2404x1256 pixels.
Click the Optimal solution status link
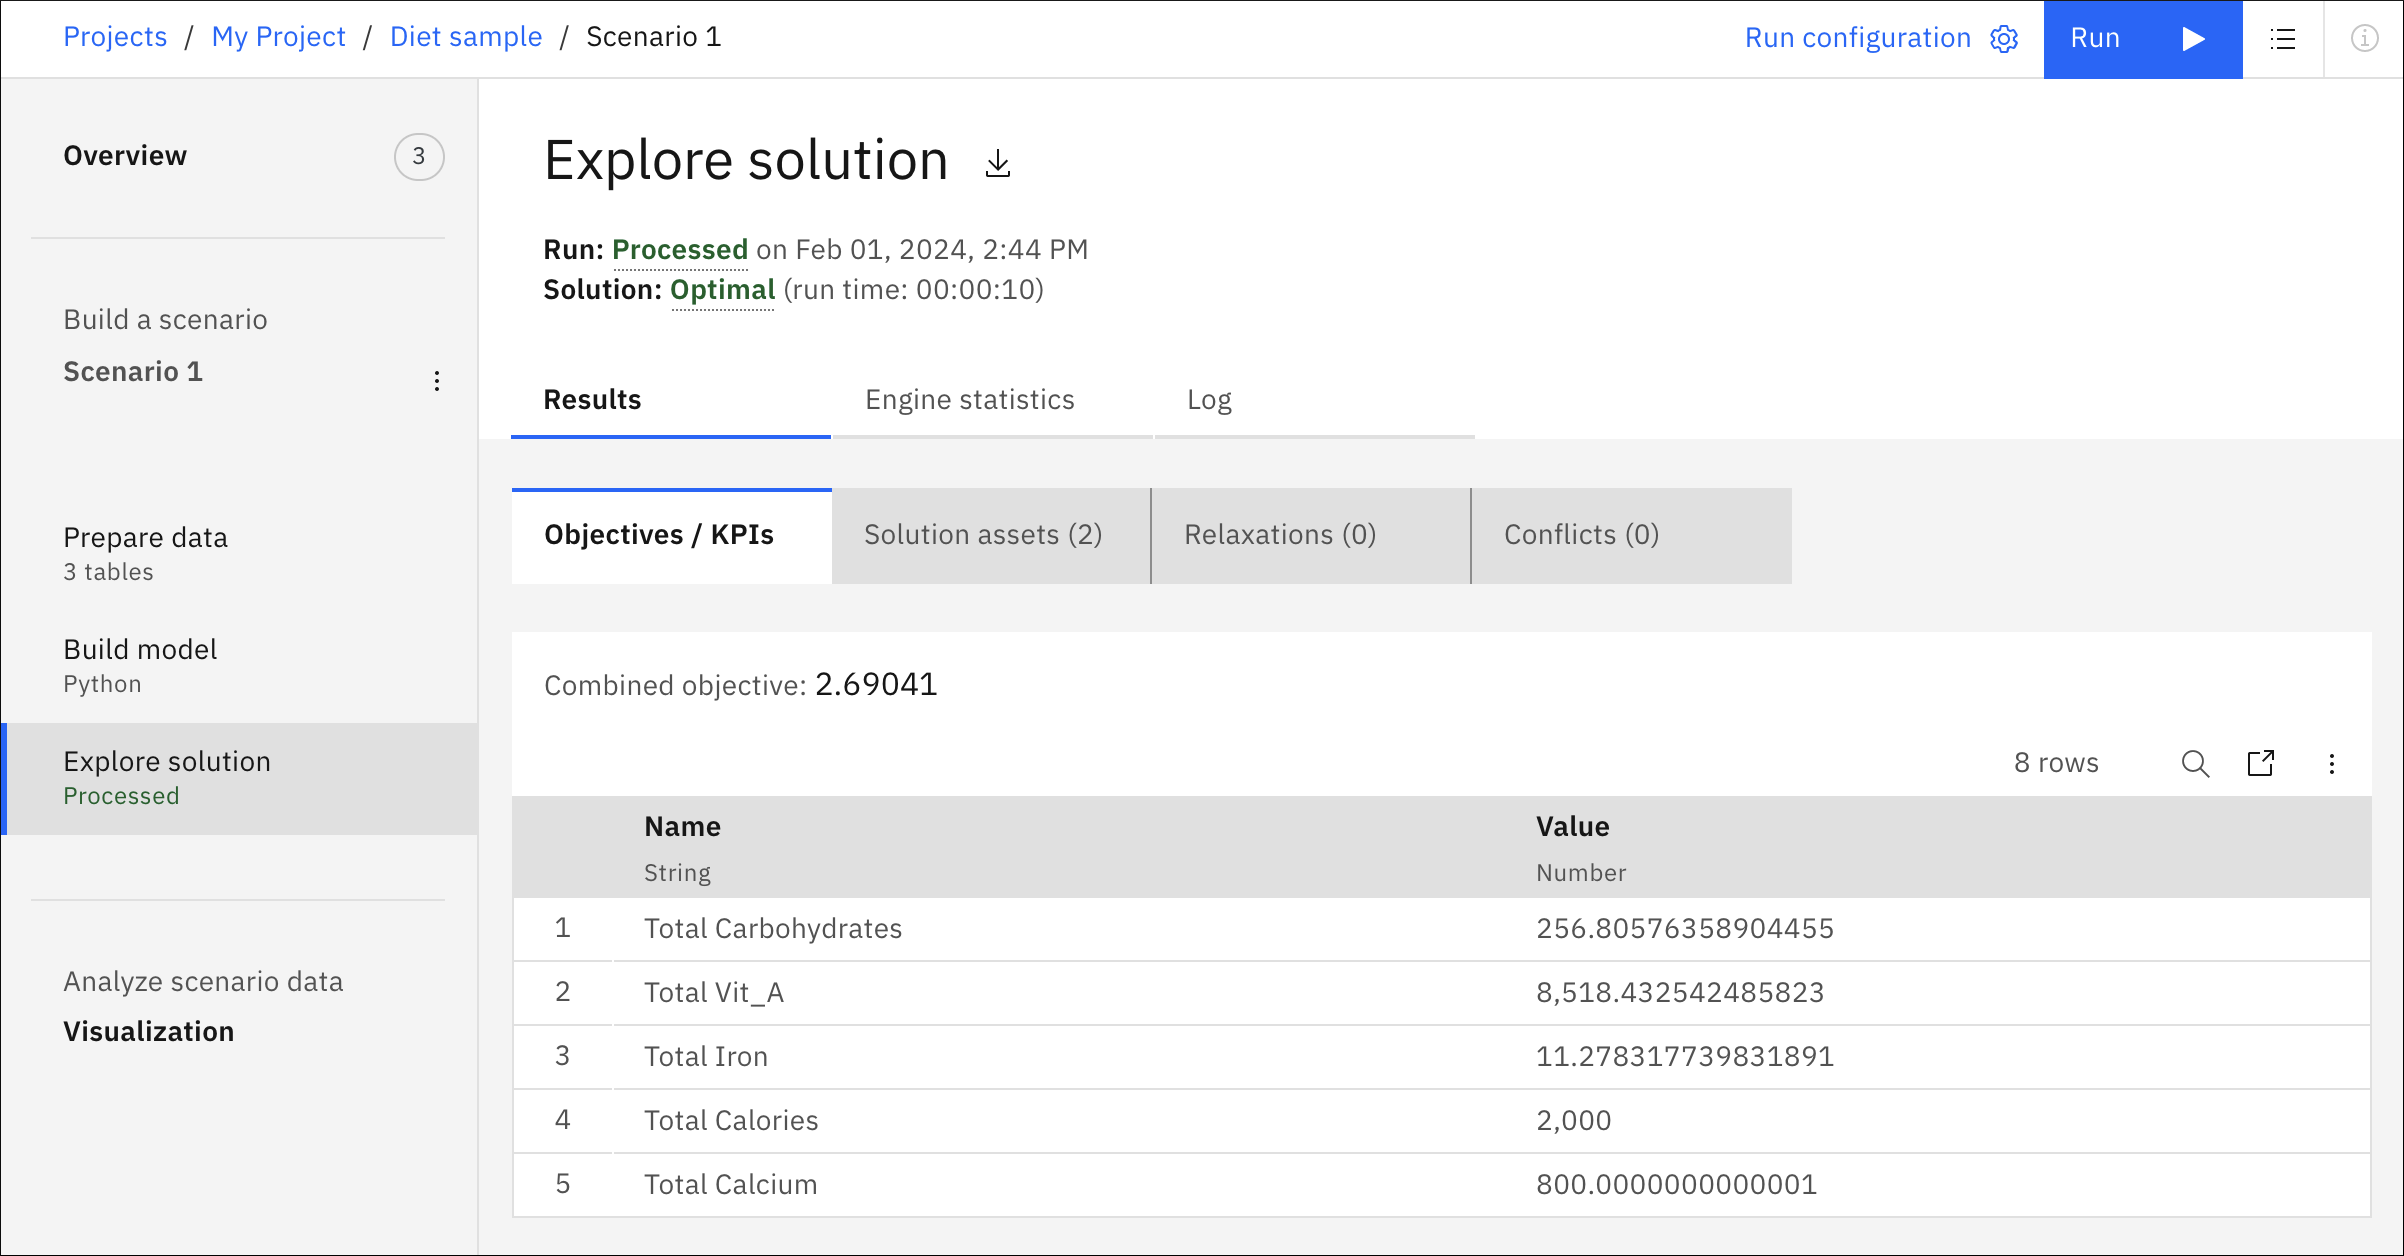click(x=723, y=290)
